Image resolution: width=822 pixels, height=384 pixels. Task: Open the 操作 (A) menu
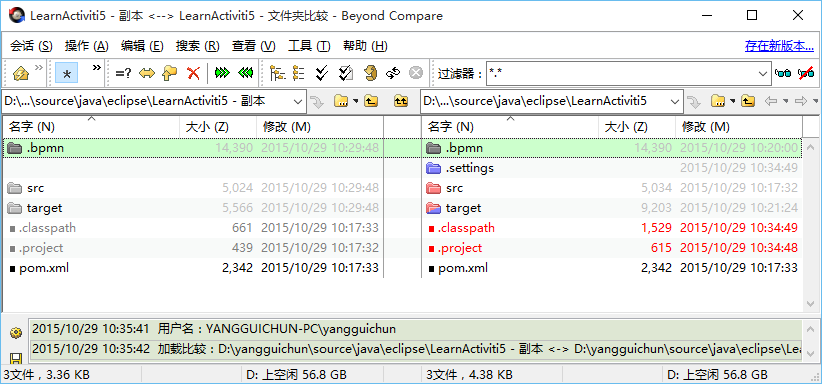coord(86,46)
